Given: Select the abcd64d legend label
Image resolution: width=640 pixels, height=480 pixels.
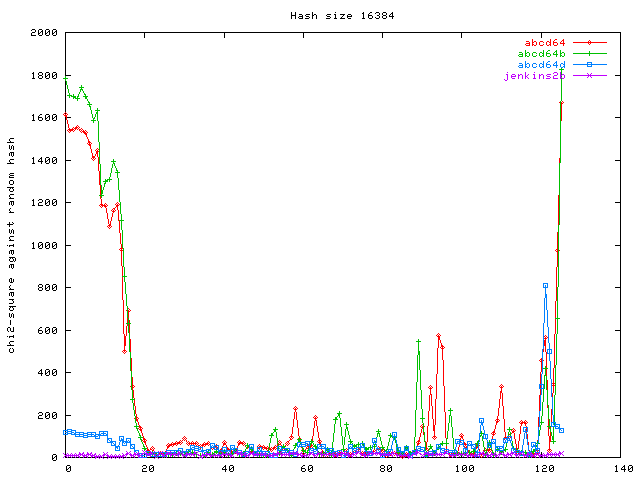Looking at the screenshot, I should click(542, 64).
